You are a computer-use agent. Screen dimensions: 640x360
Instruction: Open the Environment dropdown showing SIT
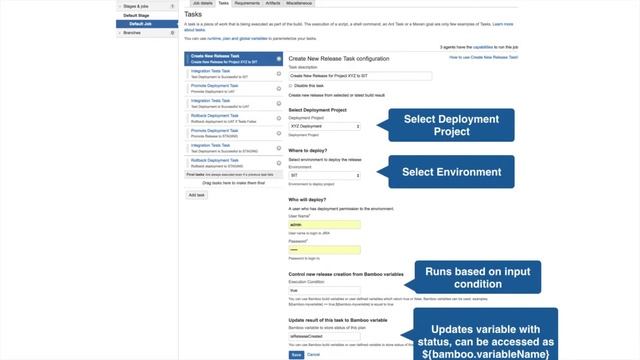point(324,176)
